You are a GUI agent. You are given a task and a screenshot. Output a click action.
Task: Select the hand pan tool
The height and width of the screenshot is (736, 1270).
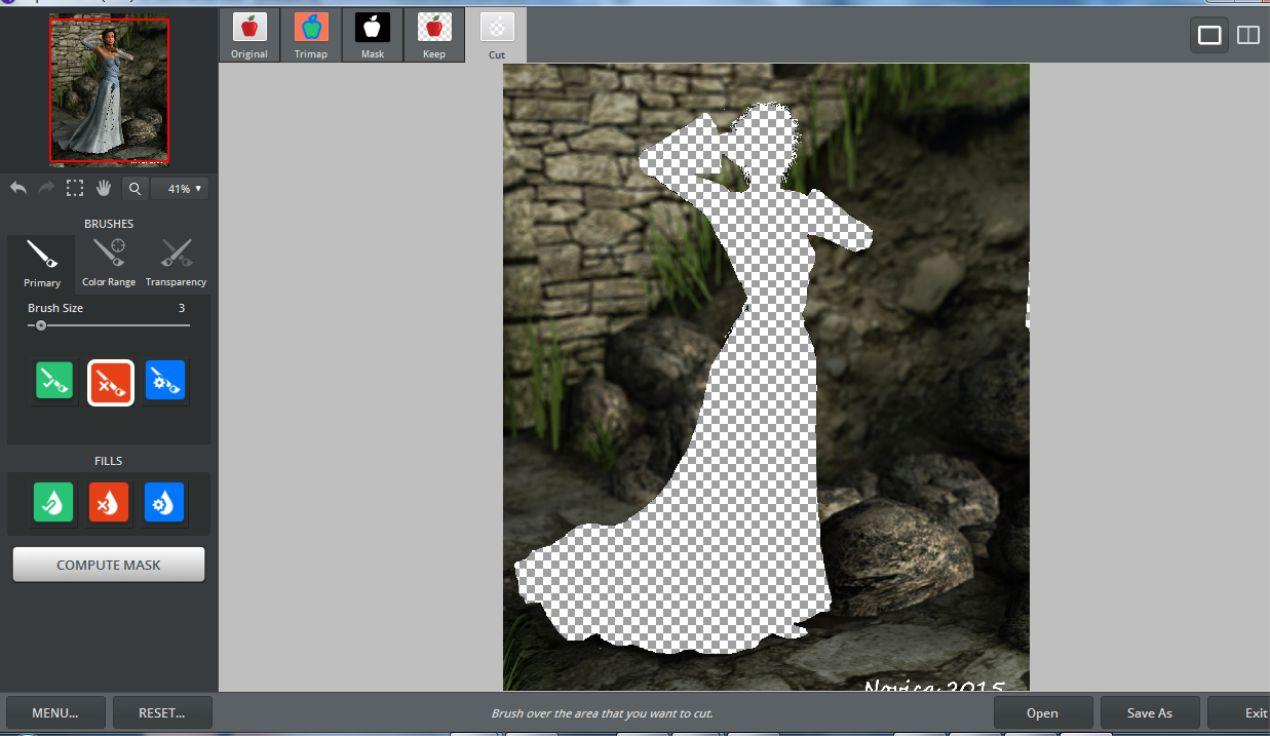[104, 188]
